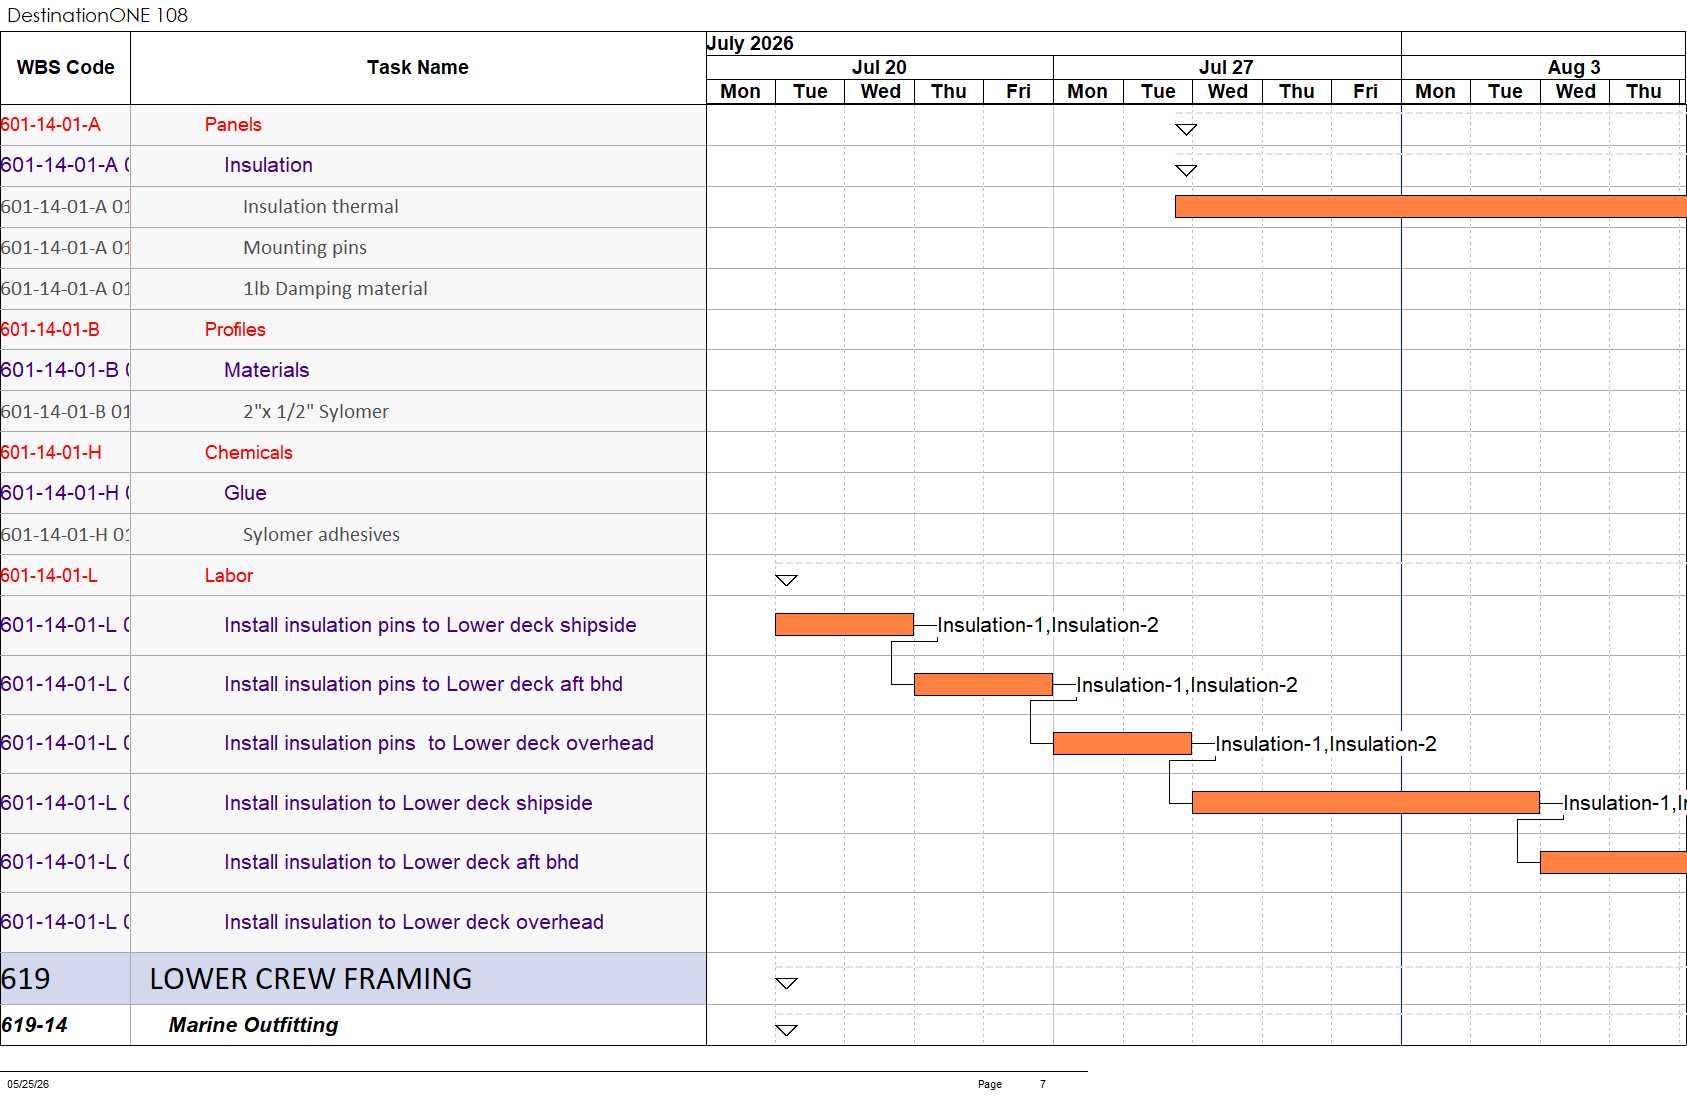Click the Labor summary triangle marker
Viewport: 1687px width, 1097px height.
(x=787, y=580)
